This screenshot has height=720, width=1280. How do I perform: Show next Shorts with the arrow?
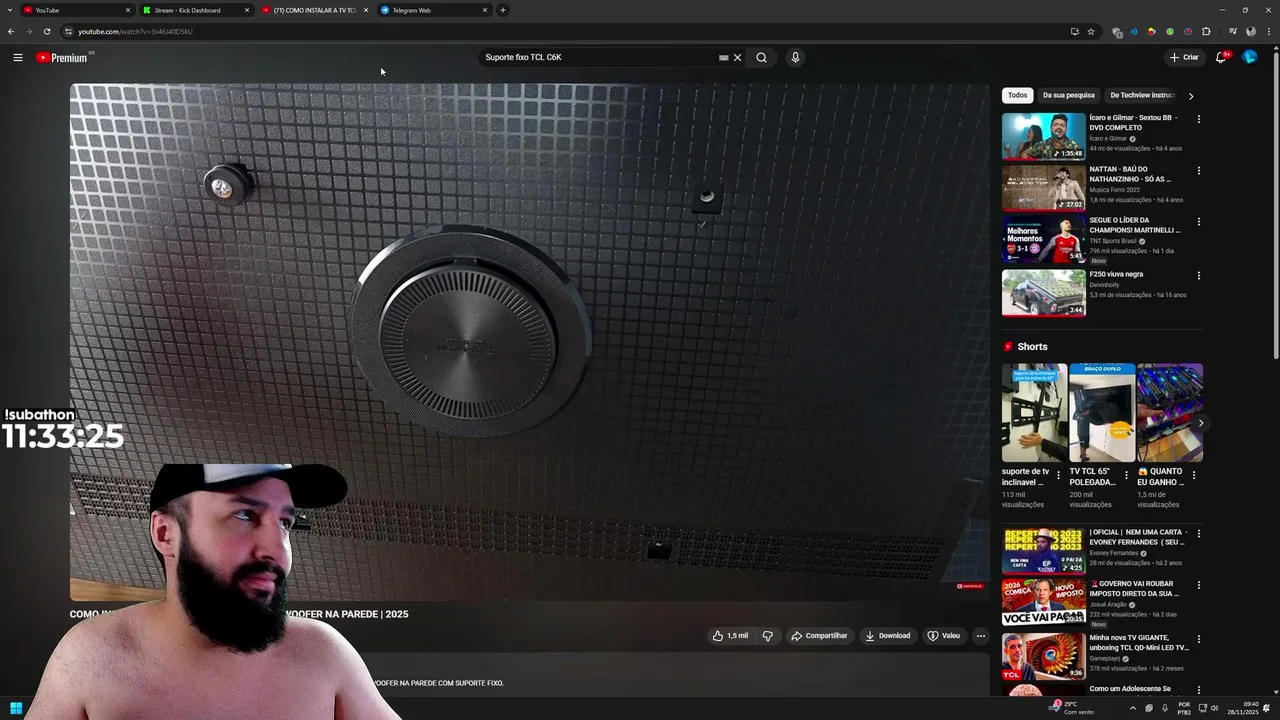click(x=1200, y=423)
